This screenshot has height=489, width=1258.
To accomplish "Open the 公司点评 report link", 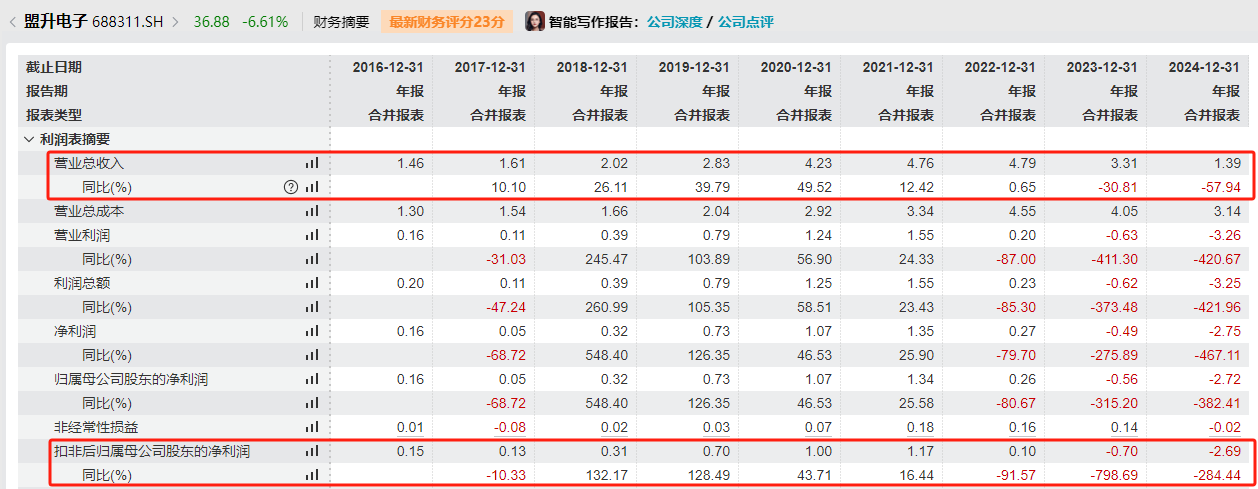I will pyautogui.click(x=745, y=21).
